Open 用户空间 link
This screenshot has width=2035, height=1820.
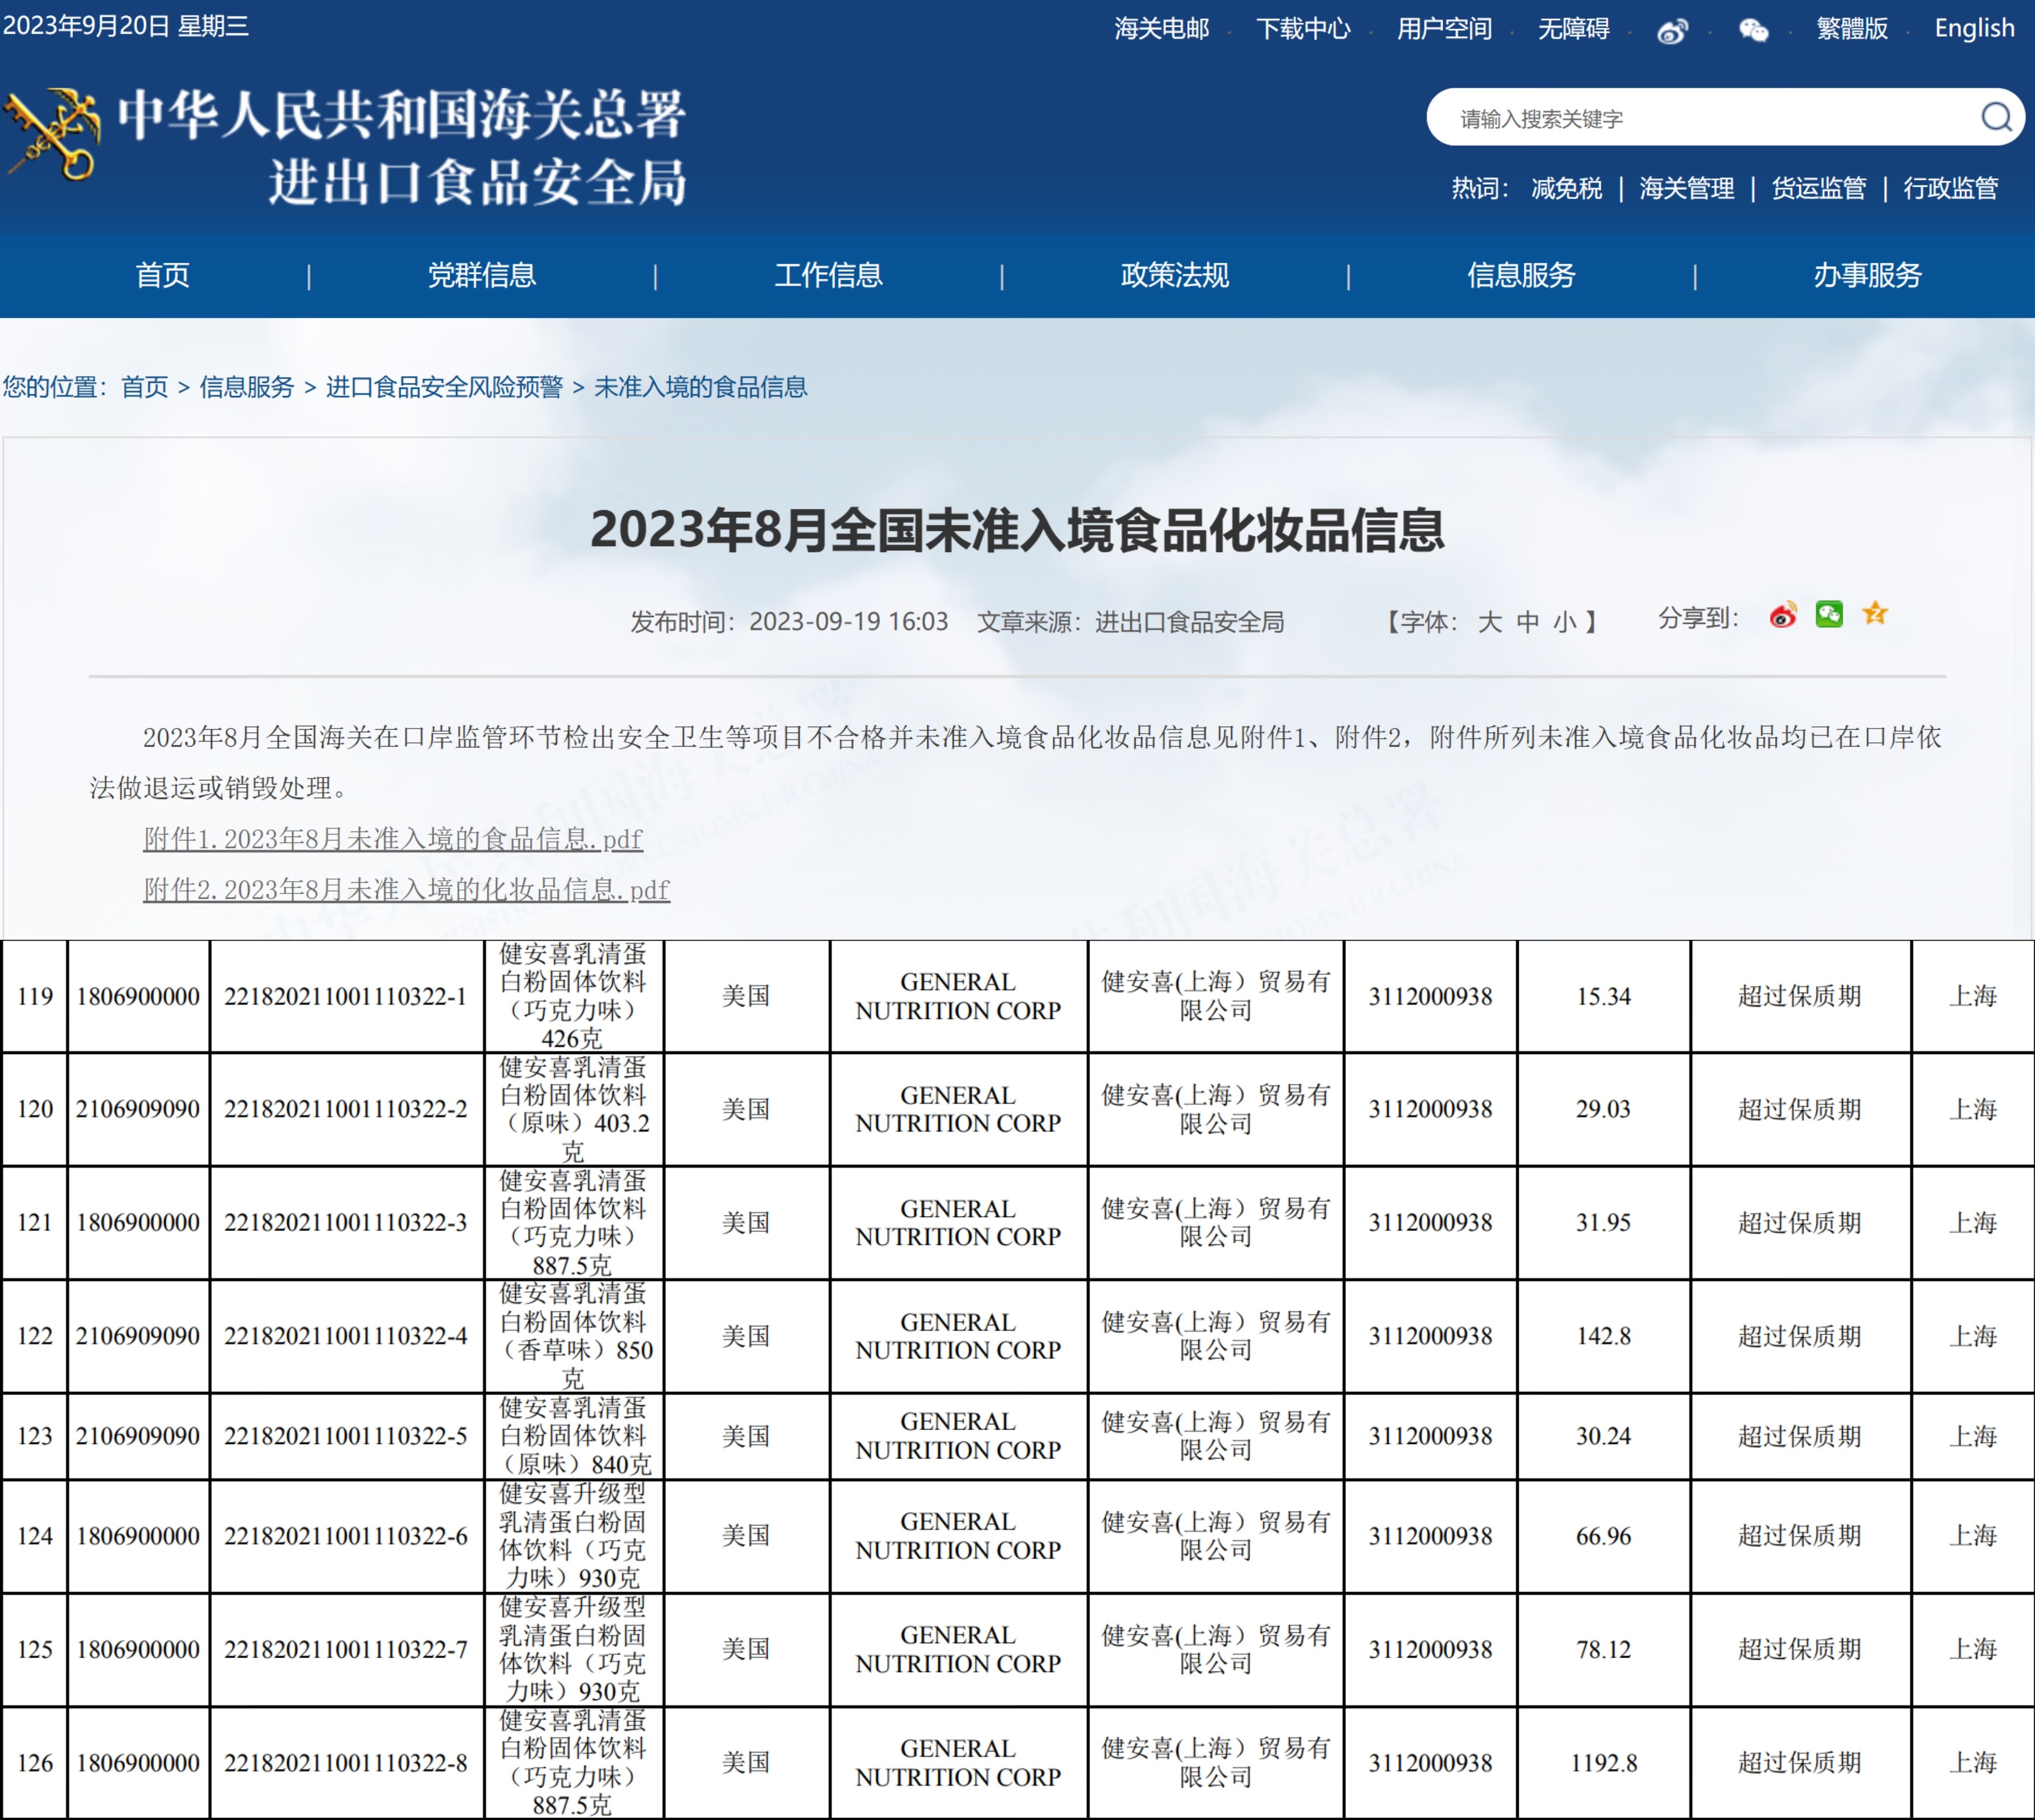(x=1444, y=29)
